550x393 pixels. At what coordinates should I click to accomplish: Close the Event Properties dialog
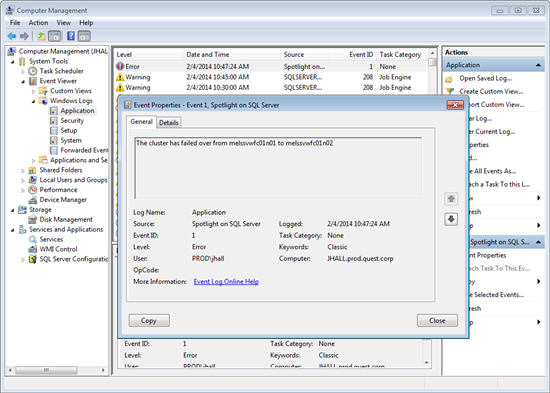[x=455, y=105]
